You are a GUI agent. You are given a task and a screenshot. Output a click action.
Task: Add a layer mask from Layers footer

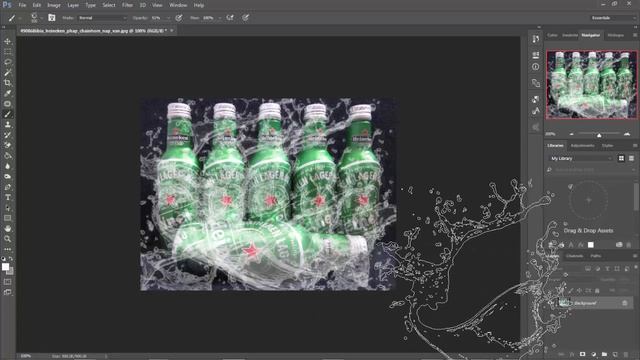(582, 354)
